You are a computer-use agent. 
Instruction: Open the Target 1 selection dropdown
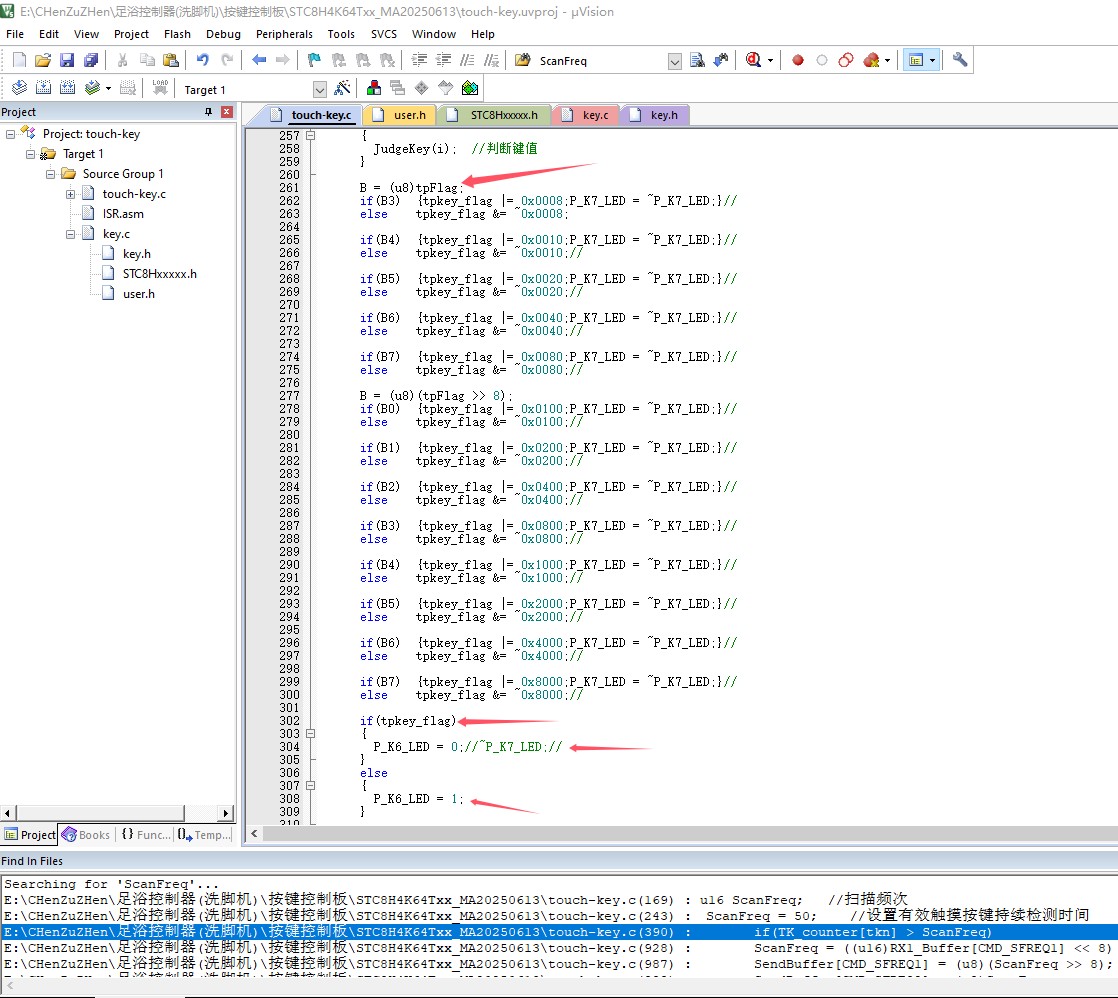pos(320,89)
